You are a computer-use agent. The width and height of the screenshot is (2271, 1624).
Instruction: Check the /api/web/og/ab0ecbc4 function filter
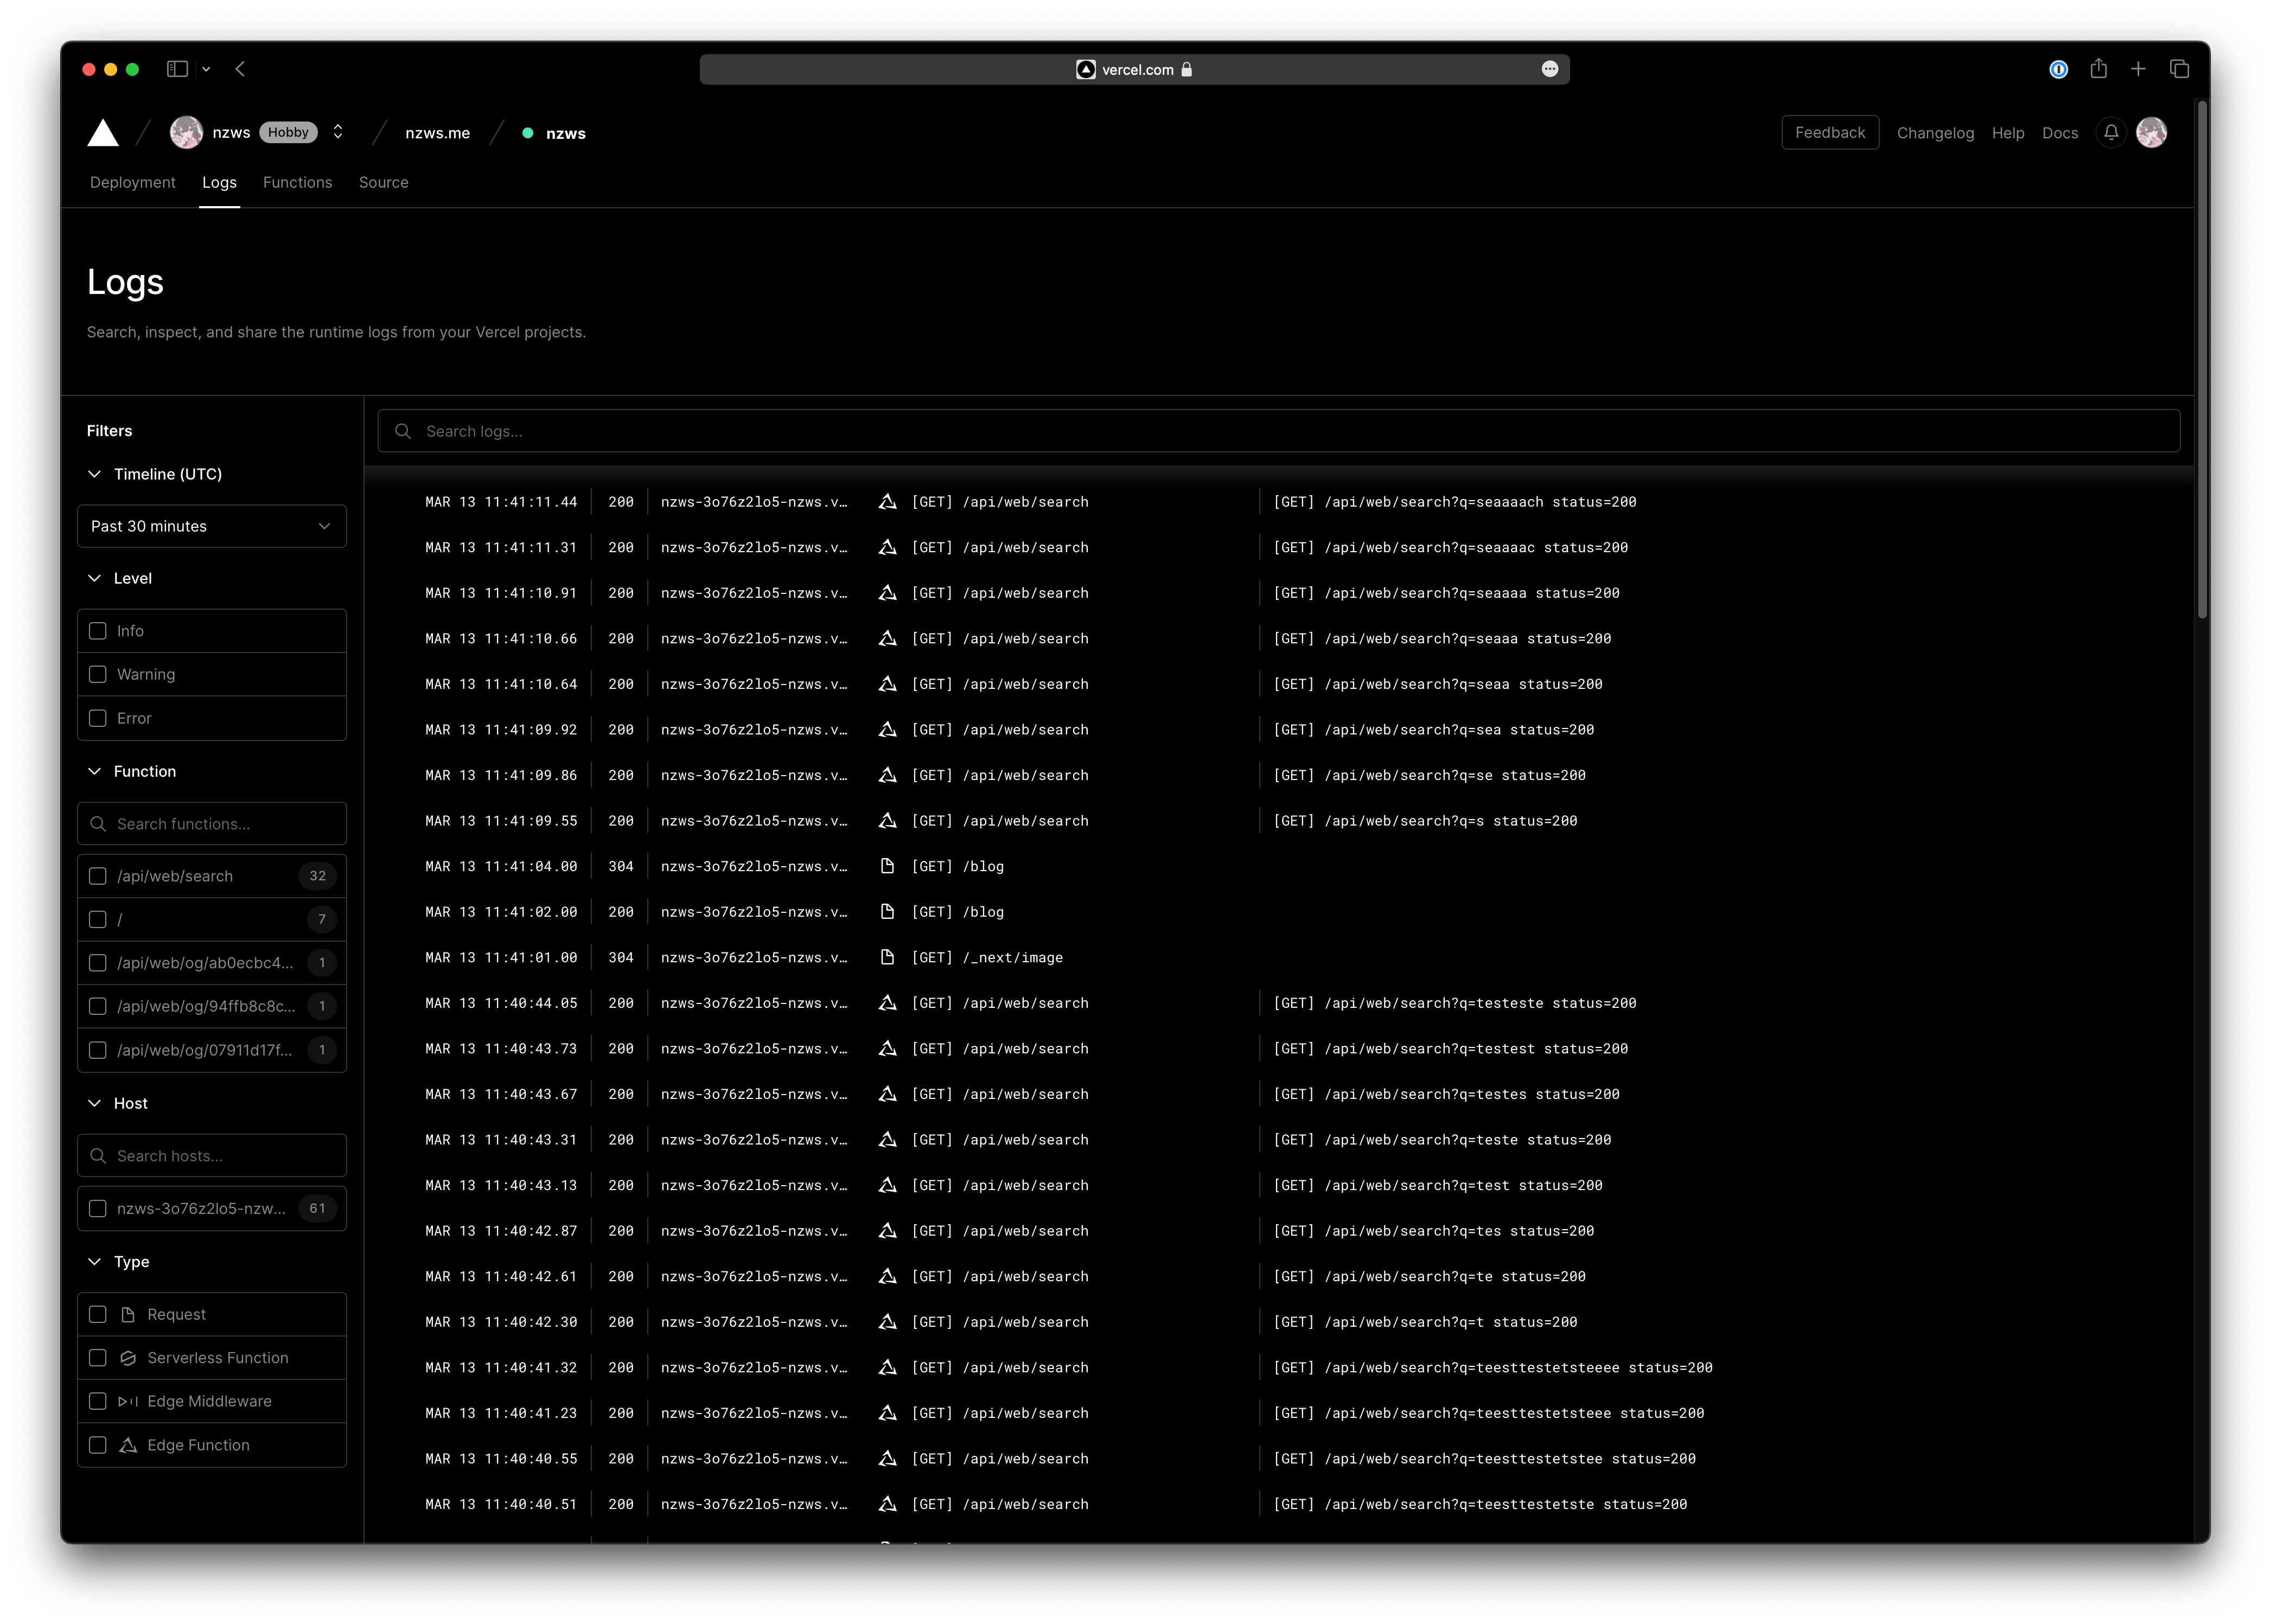coord(98,963)
